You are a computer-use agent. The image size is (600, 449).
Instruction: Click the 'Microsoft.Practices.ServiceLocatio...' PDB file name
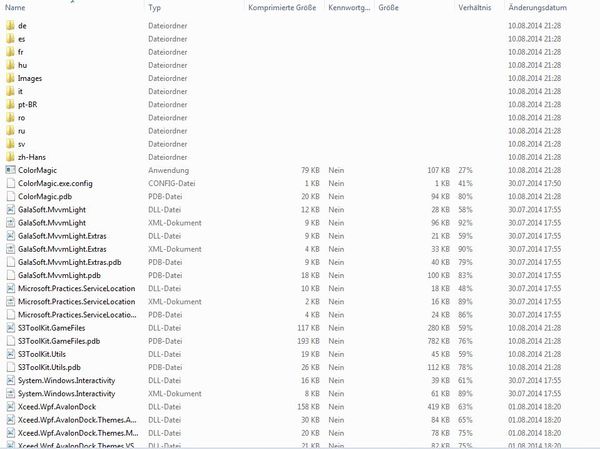(x=77, y=315)
